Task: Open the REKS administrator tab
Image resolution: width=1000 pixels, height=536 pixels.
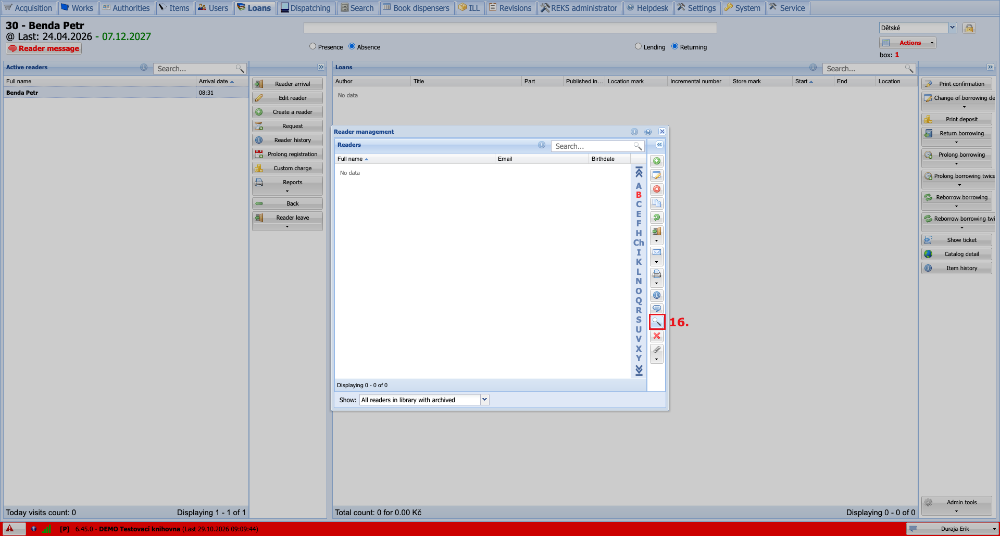Action: [x=580, y=8]
